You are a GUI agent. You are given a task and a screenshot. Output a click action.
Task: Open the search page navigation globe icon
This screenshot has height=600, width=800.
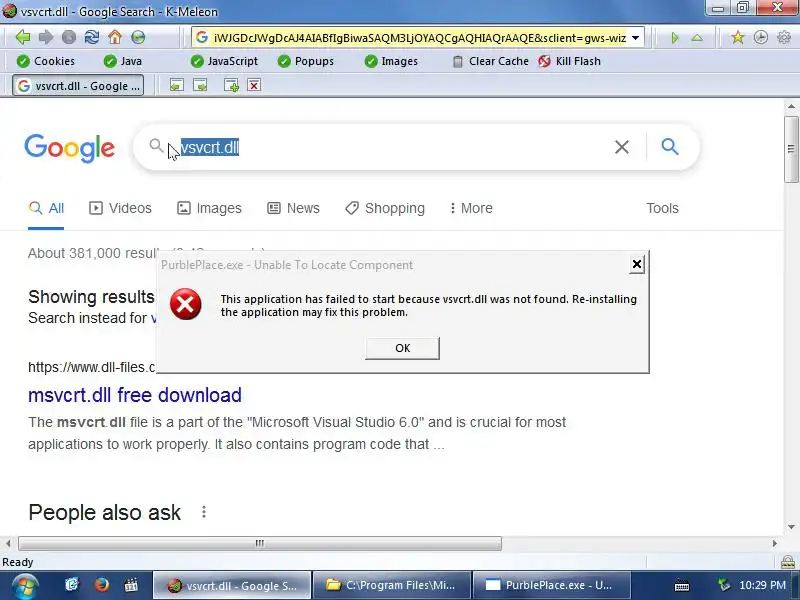click(138, 37)
